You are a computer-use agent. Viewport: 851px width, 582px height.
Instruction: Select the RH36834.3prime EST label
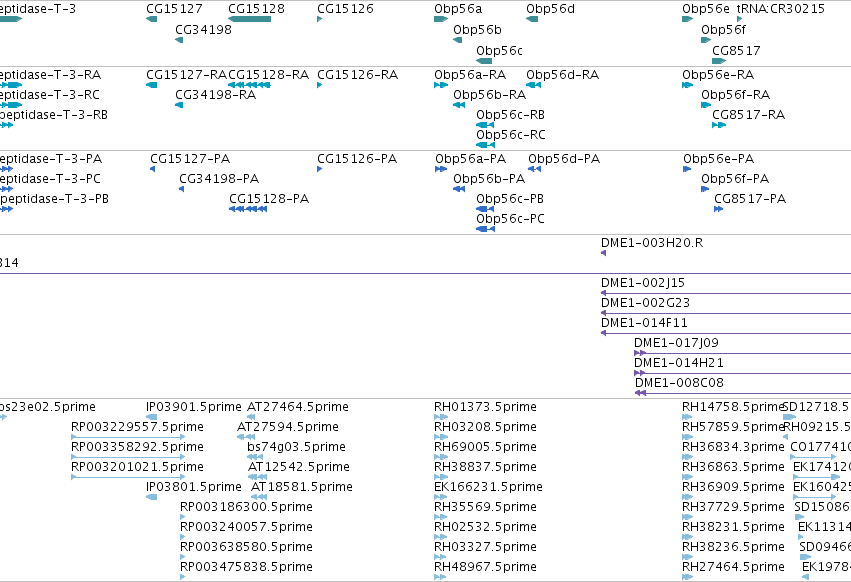(733, 447)
